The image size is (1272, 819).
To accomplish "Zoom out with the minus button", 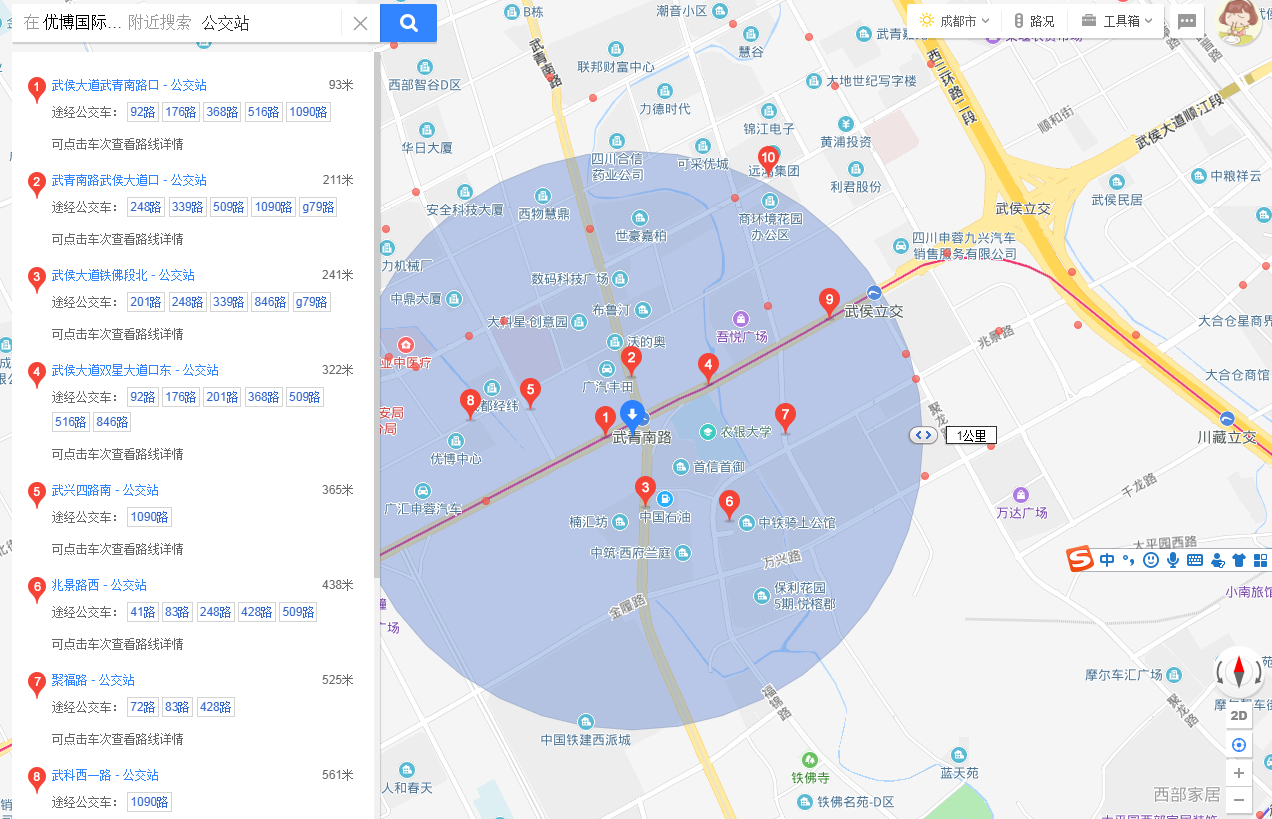I will 1239,800.
